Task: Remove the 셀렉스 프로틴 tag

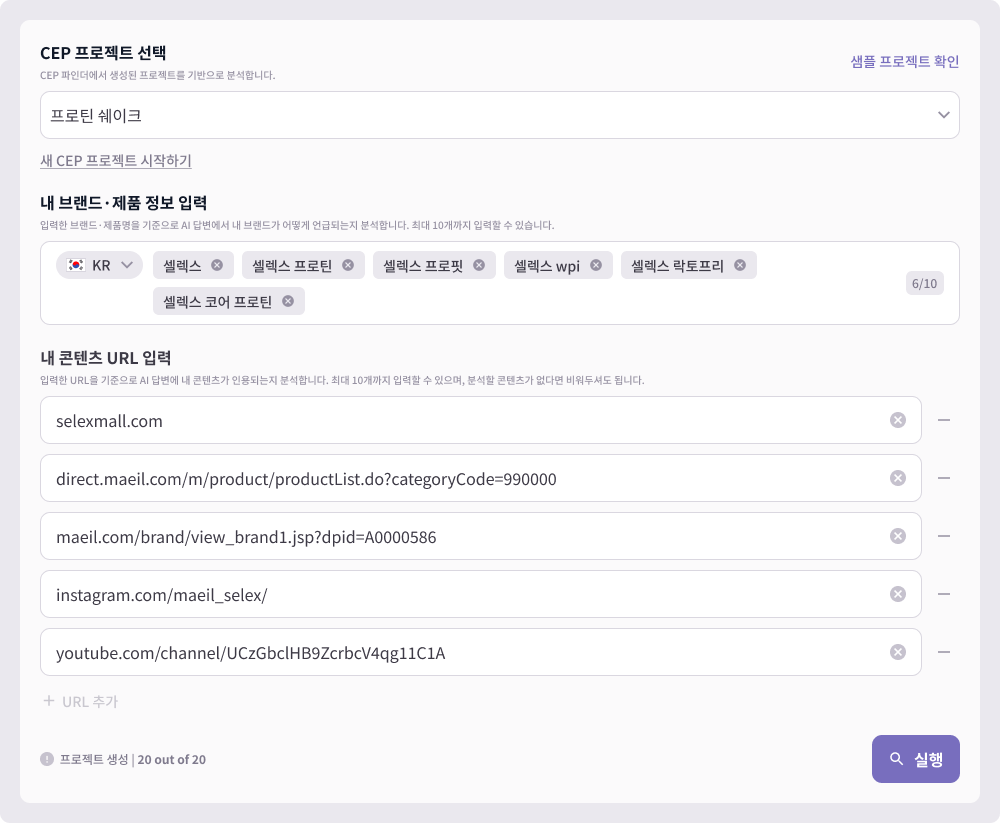Action: coord(348,265)
